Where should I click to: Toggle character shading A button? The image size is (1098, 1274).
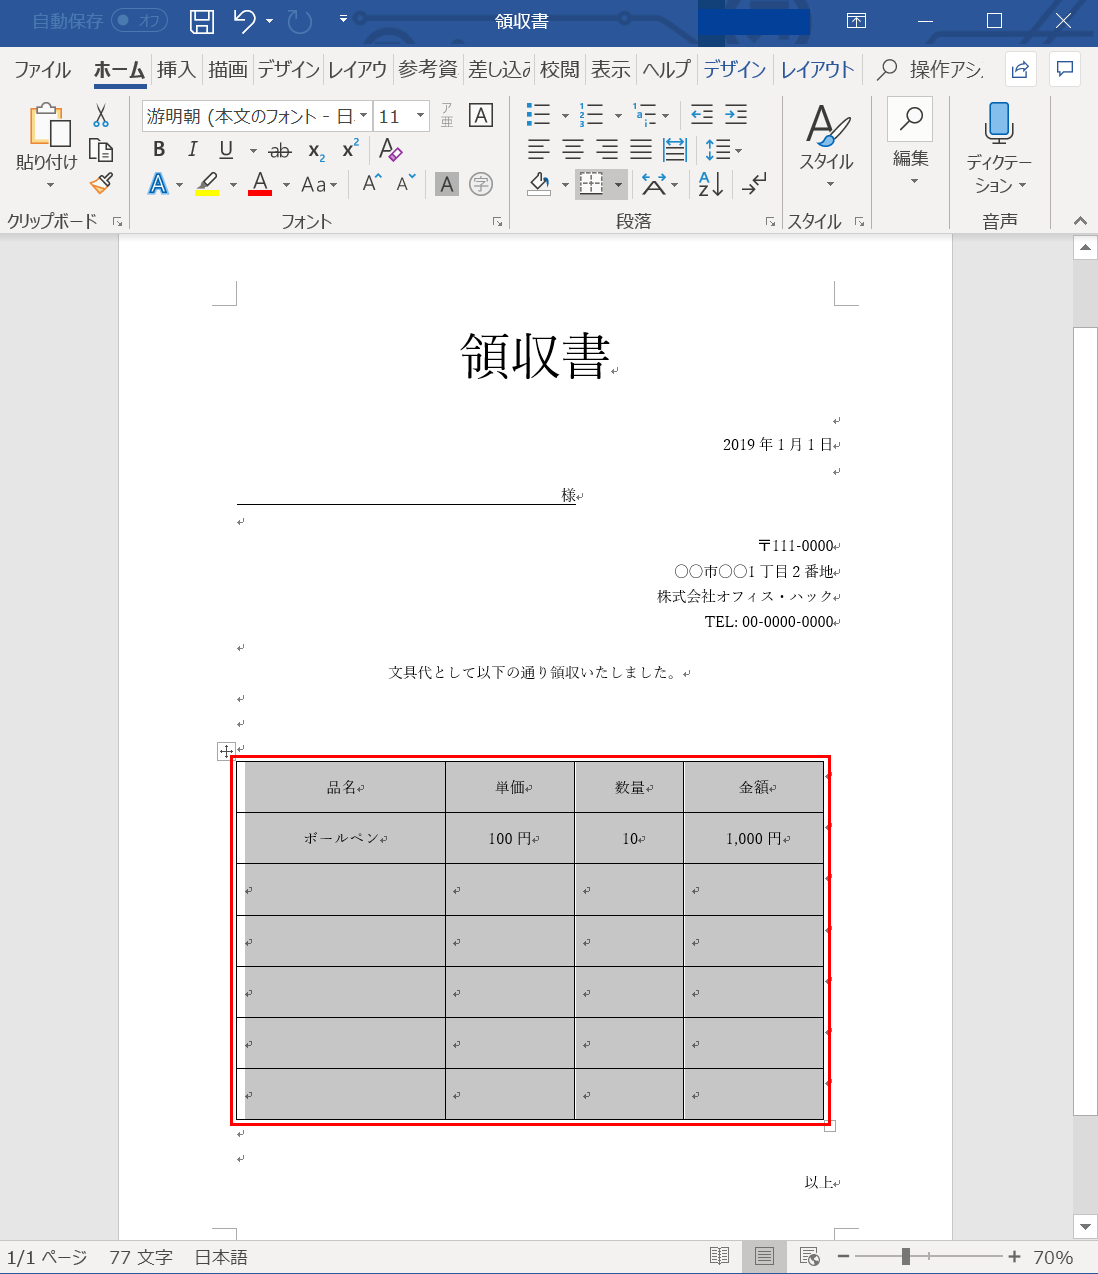coord(447,184)
